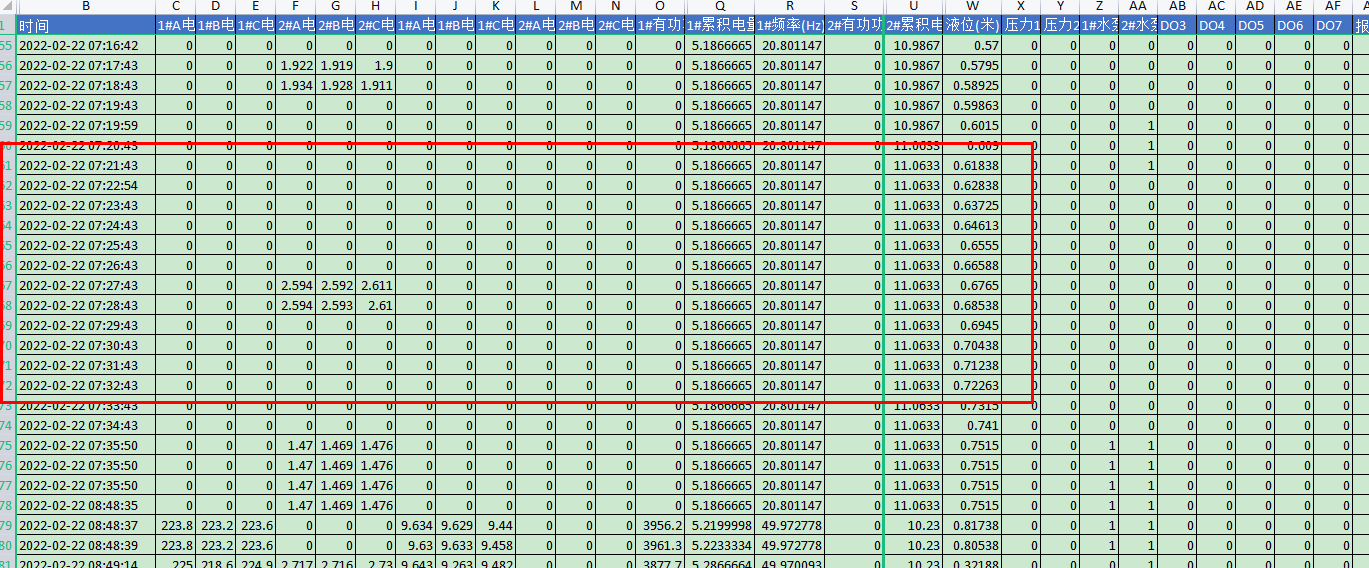Image resolution: width=1369 pixels, height=568 pixels.
Task: Click the DO3 header cell
Action: [x=1176, y=25]
